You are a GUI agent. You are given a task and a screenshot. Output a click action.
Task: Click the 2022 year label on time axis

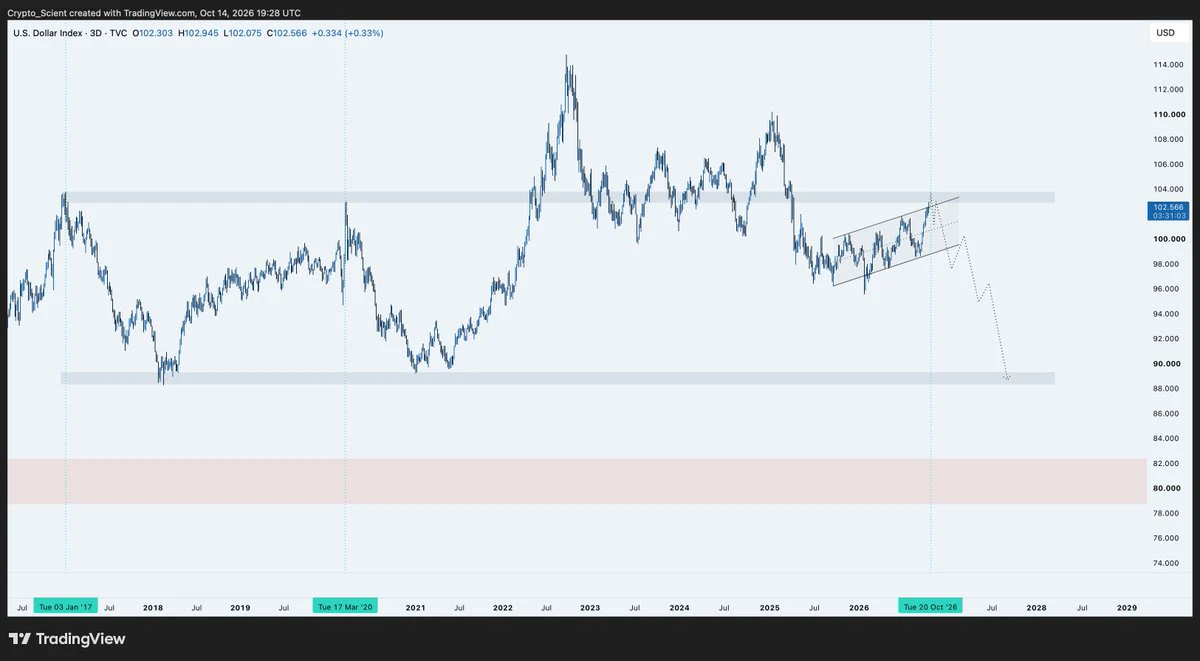(502, 607)
